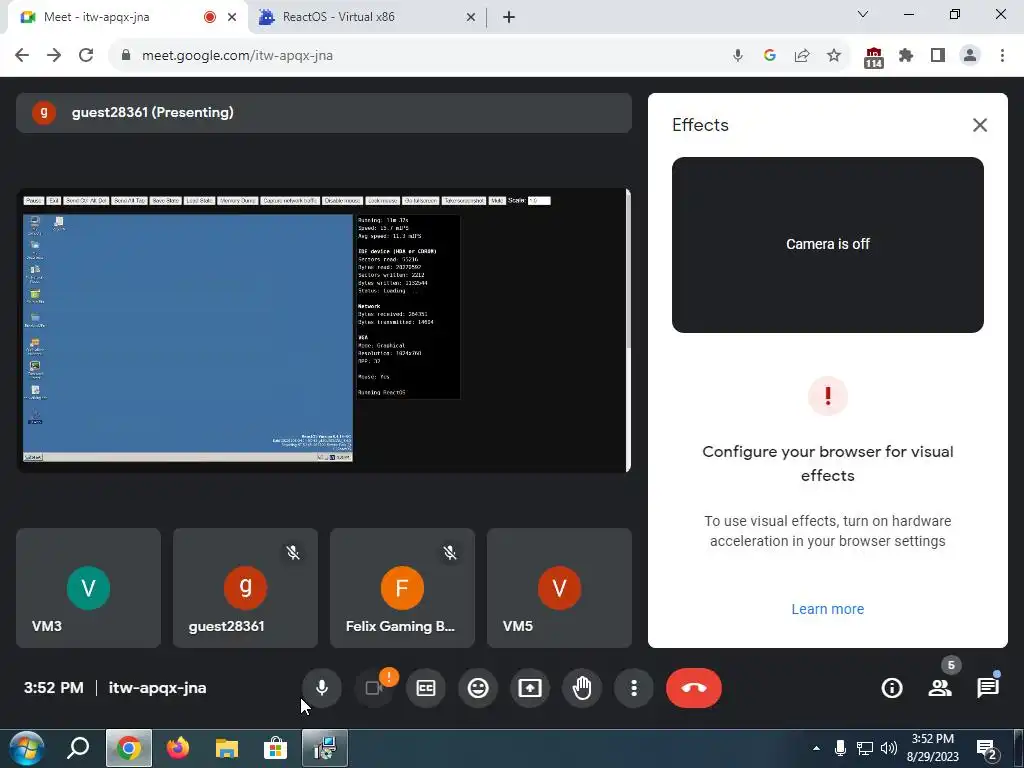Show hidden system tray icons arrow
Screen dimensions: 1024x768
click(816, 748)
